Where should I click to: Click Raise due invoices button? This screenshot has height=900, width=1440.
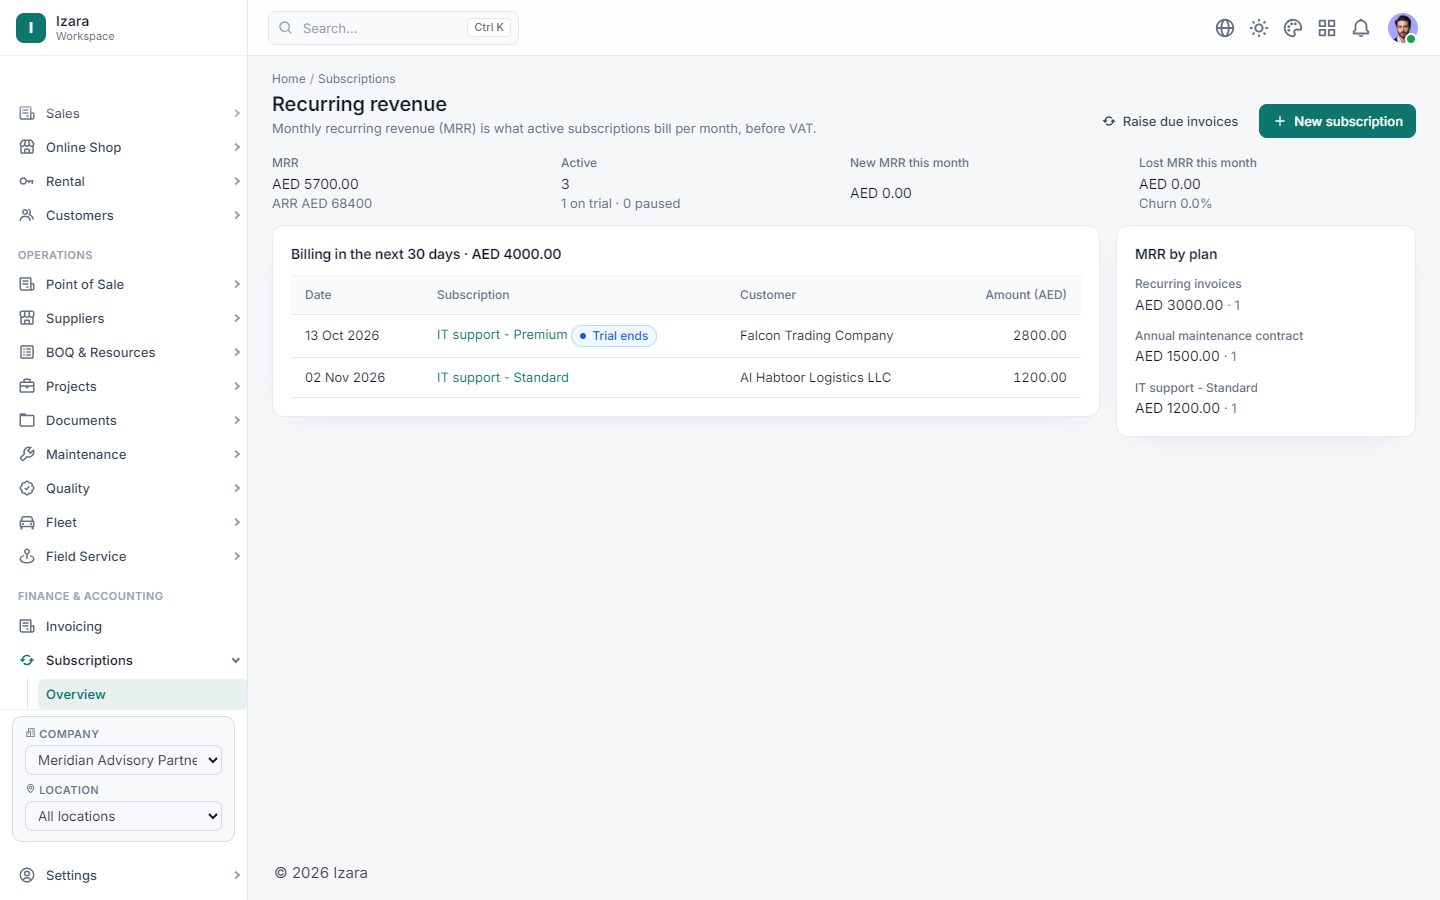pyautogui.click(x=1170, y=121)
